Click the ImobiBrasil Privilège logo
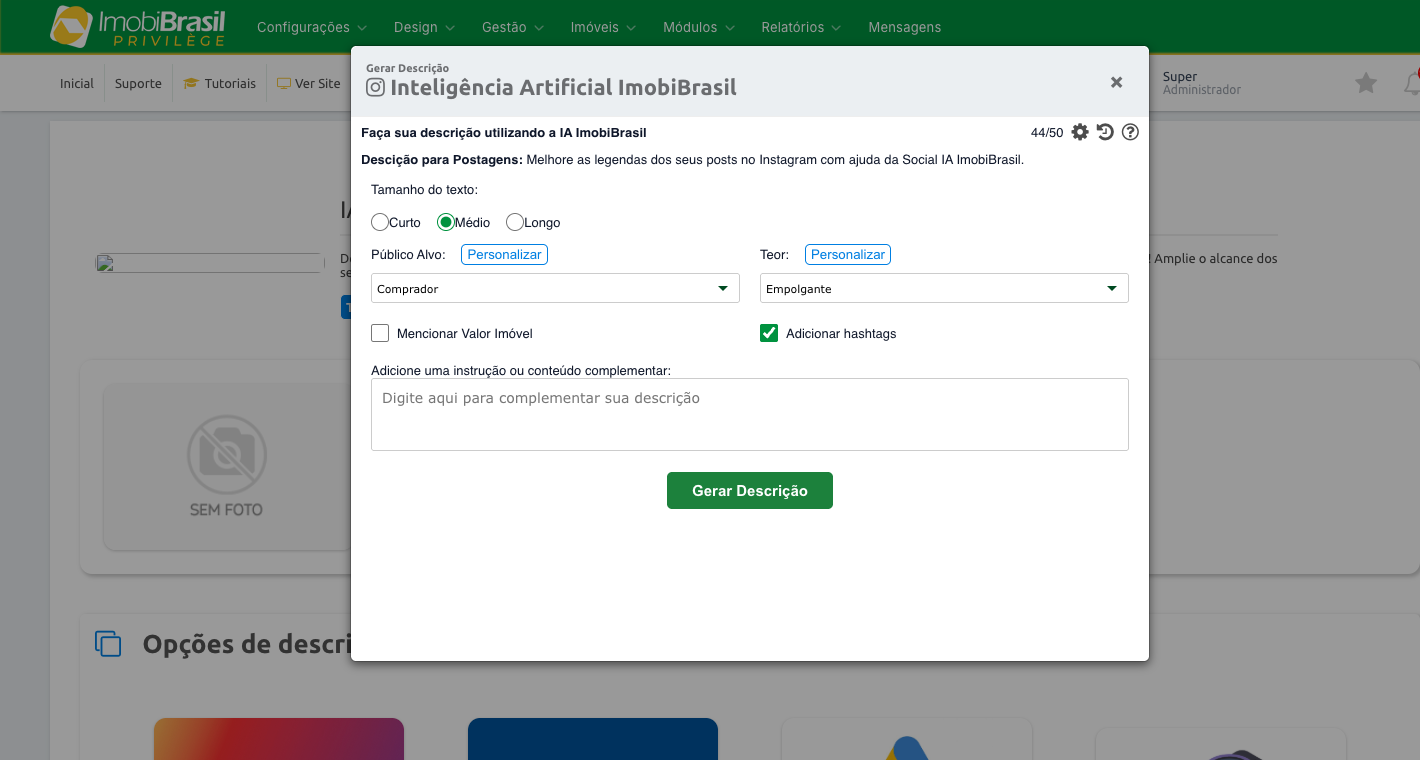The width and height of the screenshot is (1420, 760). click(x=138, y=27)
